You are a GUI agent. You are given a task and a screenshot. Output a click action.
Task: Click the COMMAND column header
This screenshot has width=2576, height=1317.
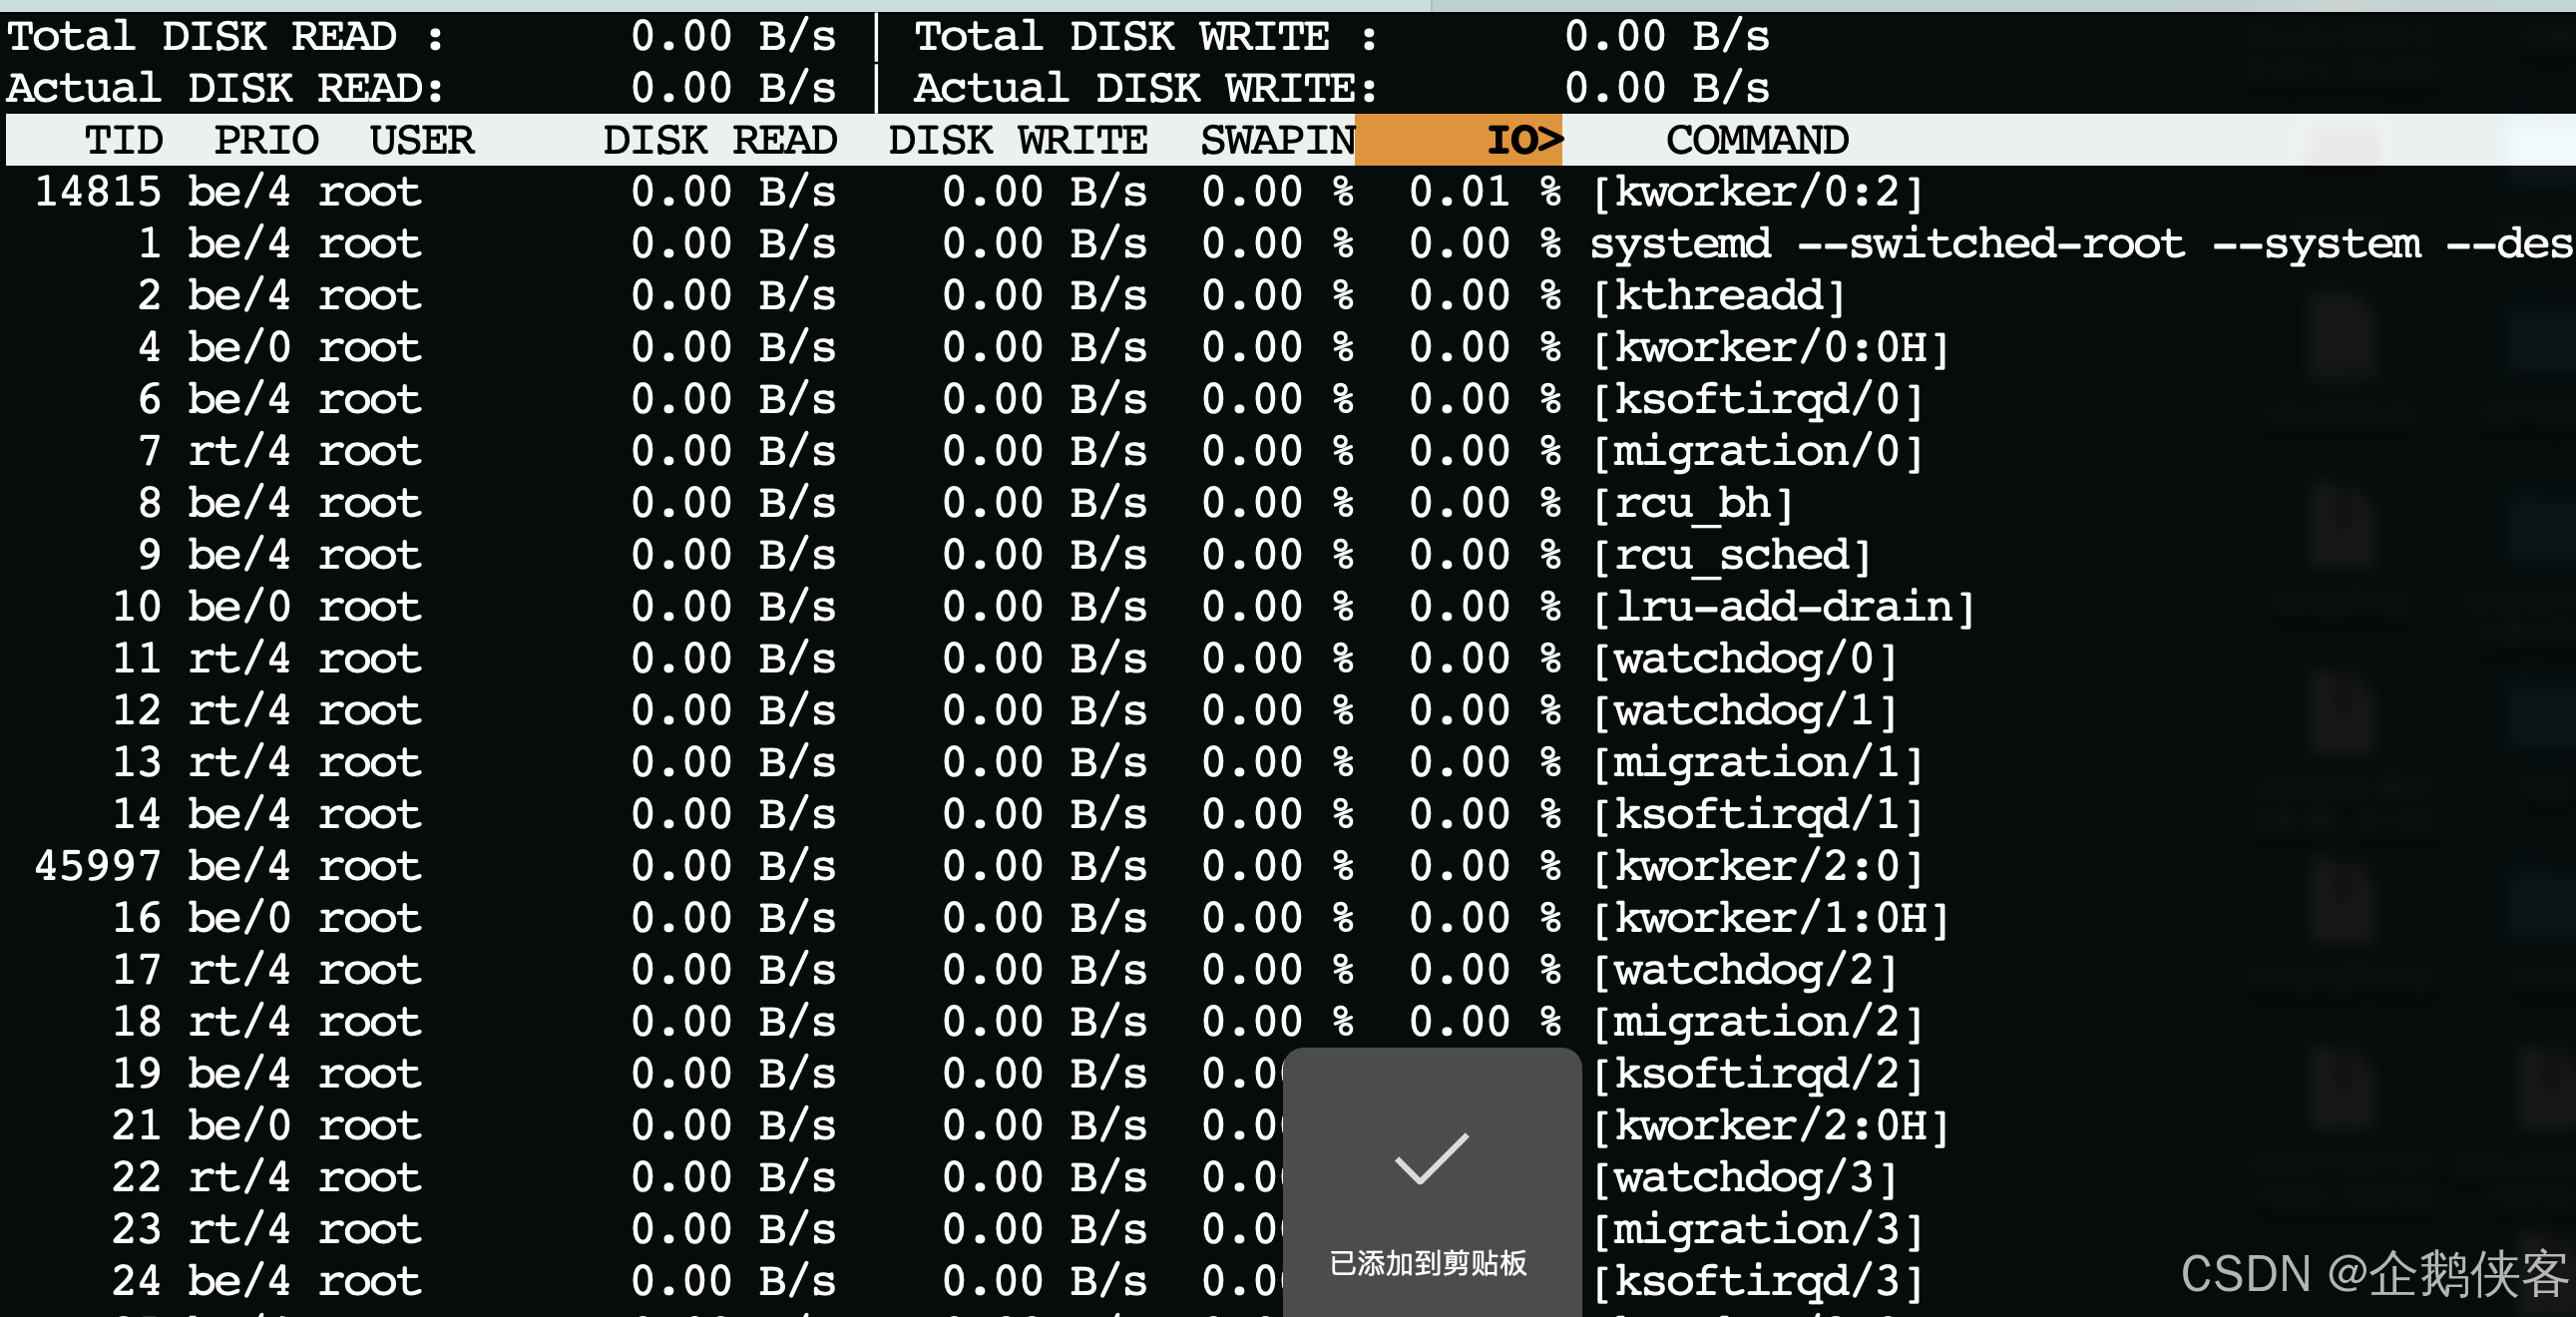click(x=1757, y=140)
